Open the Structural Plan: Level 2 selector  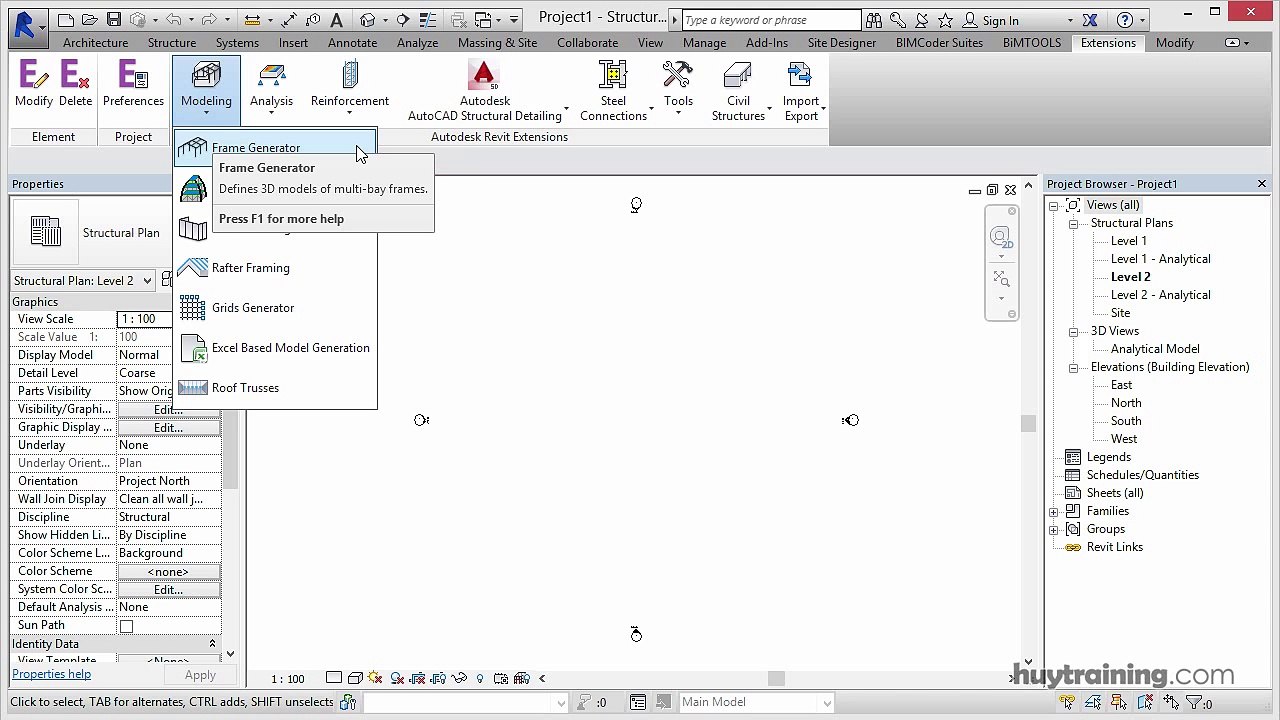pos(83,281)
